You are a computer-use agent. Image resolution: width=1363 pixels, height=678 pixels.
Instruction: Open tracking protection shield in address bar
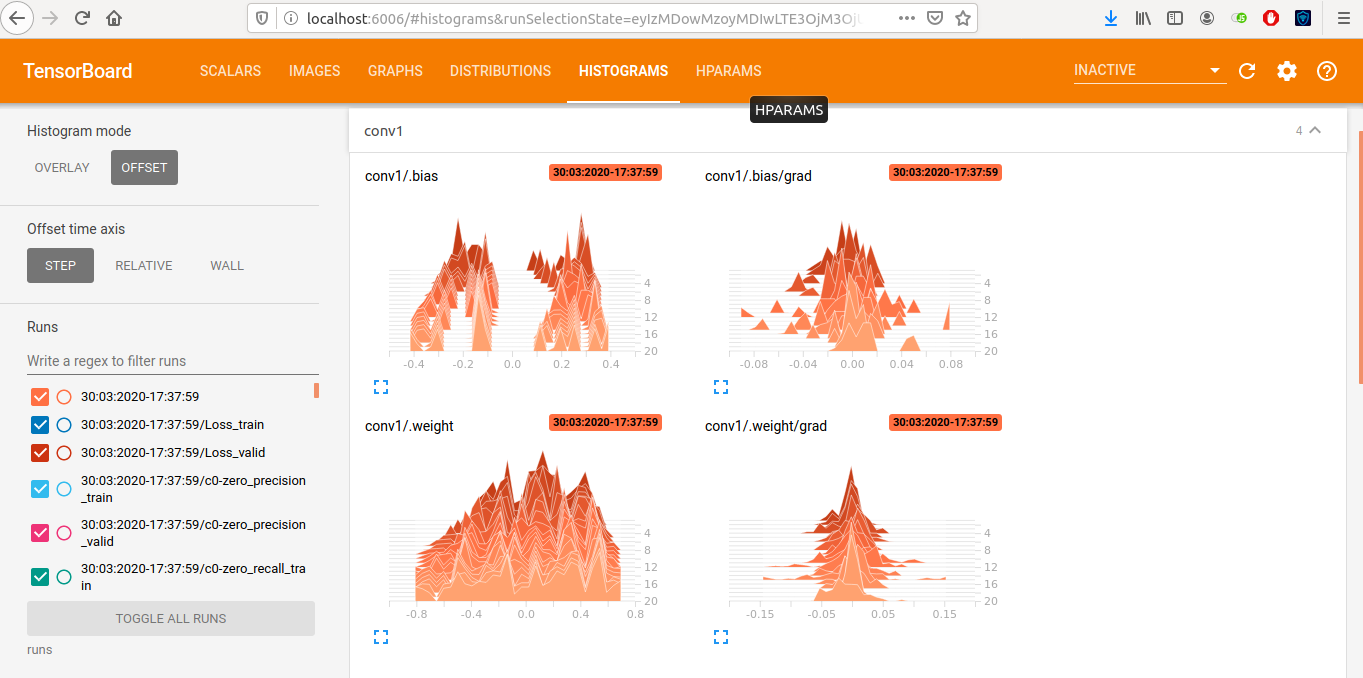coord(263,18)
